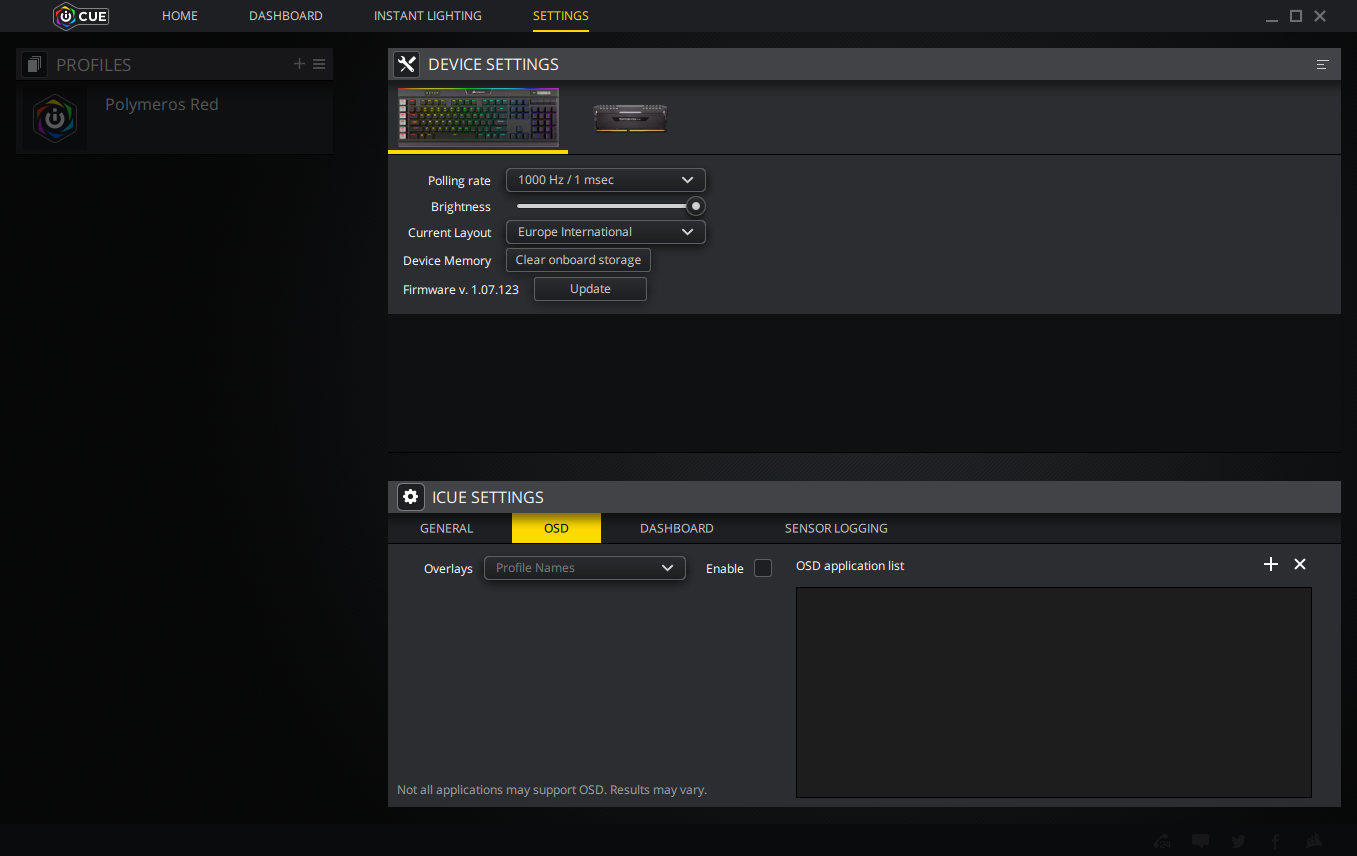Open the Profiles options menu icon

[319, 64]
